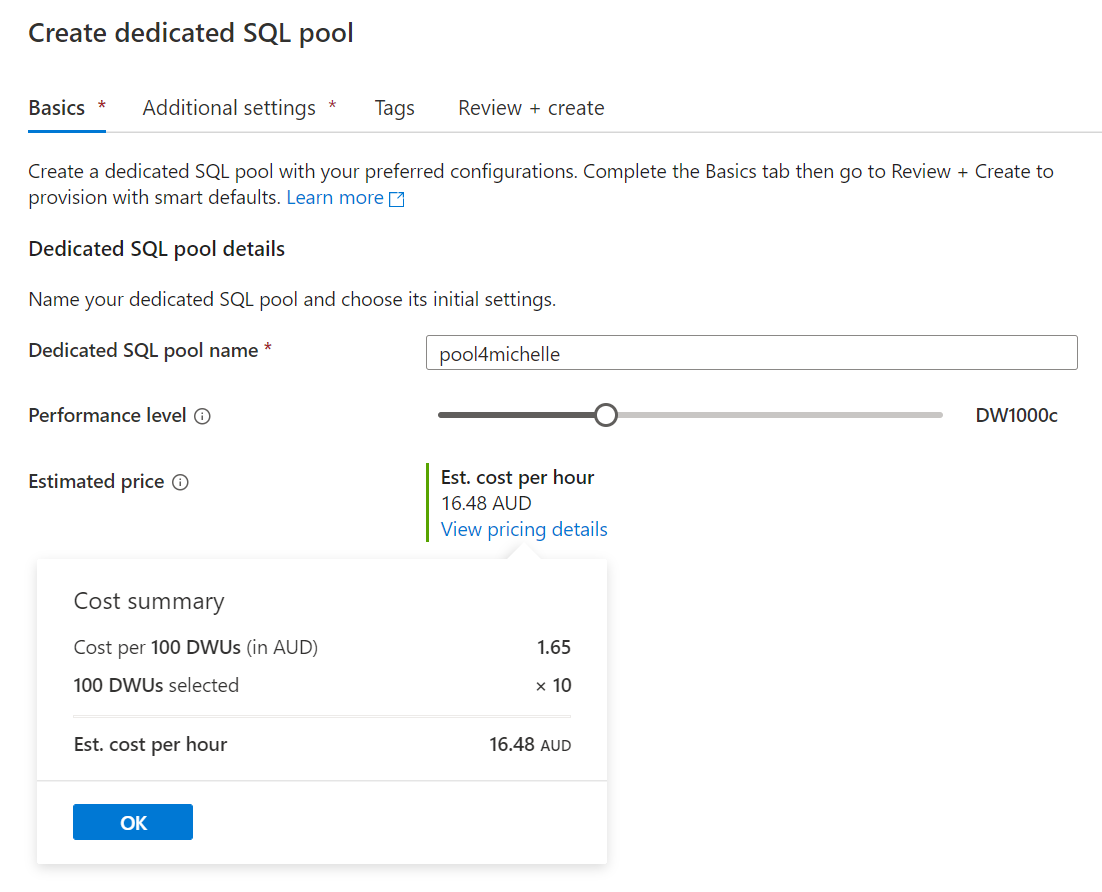
Task: Select the Review + create tab
Action: 531,108
